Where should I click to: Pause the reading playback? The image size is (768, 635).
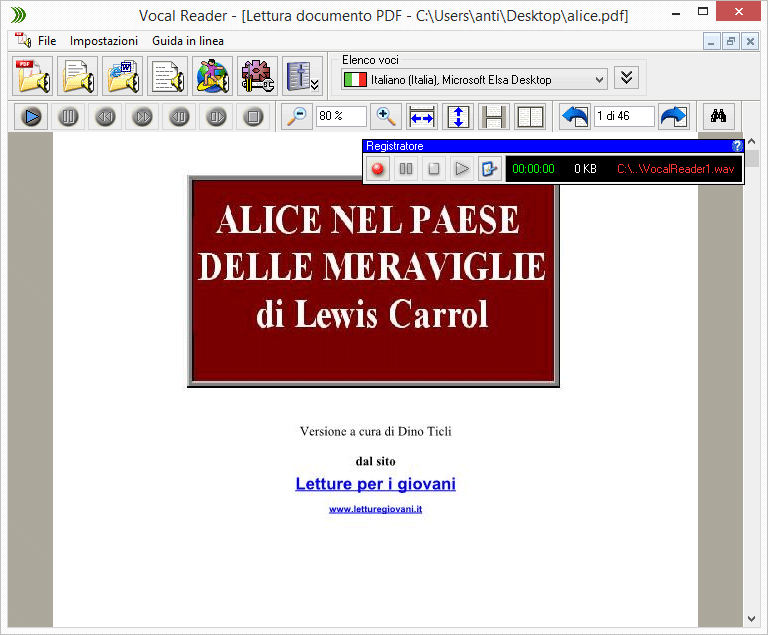[x=68, y=117]
